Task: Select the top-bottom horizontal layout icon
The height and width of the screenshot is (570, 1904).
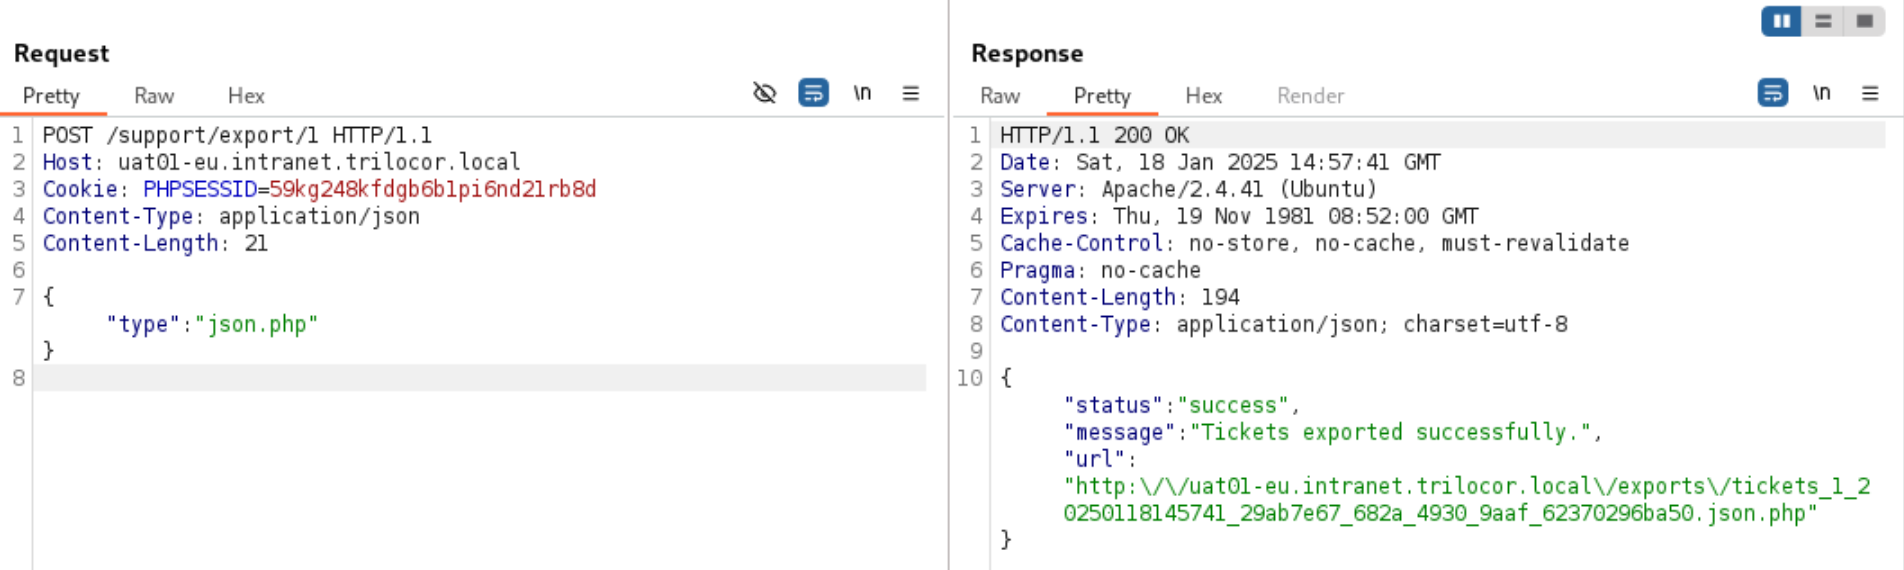Action: 1823,21
